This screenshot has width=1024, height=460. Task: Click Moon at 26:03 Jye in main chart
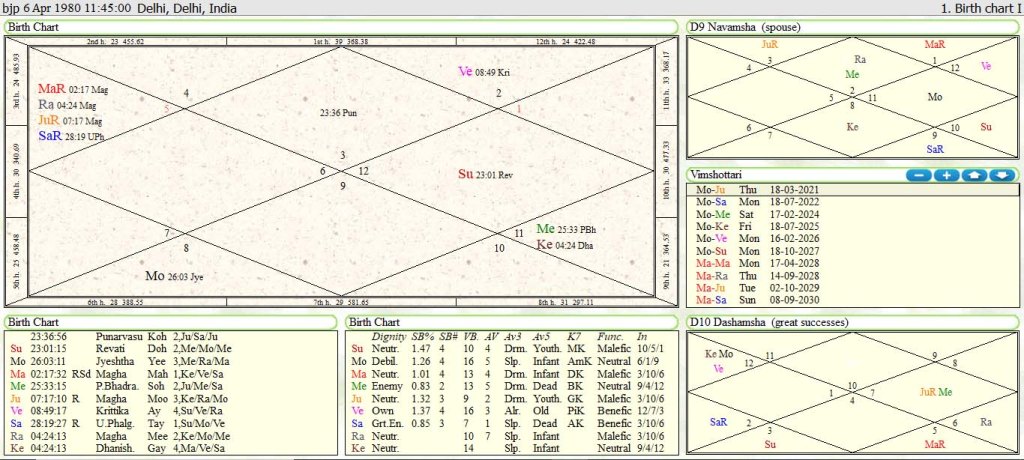[x=174, y=275]
